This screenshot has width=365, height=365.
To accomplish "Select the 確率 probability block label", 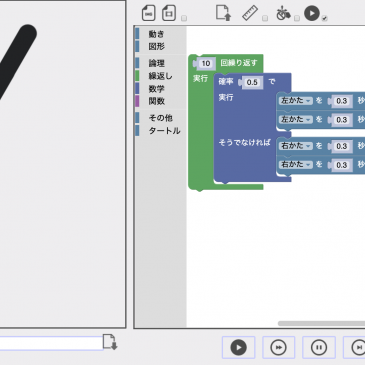I will coord(226,82).
